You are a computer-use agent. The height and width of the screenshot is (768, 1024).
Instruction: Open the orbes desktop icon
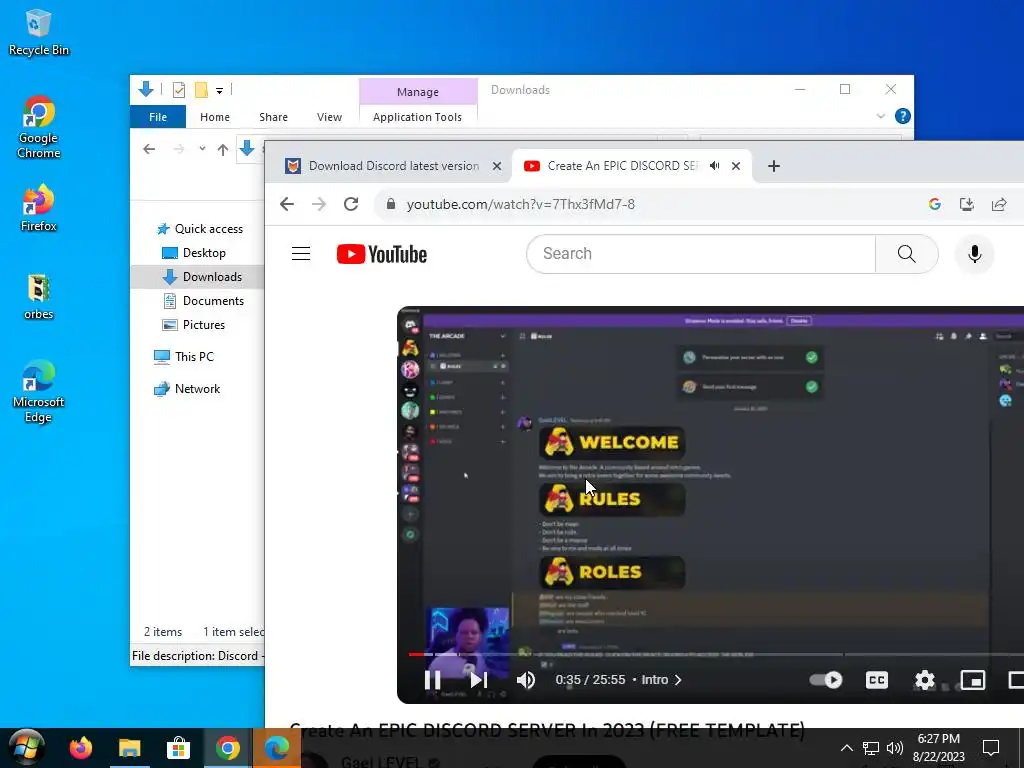39,296
